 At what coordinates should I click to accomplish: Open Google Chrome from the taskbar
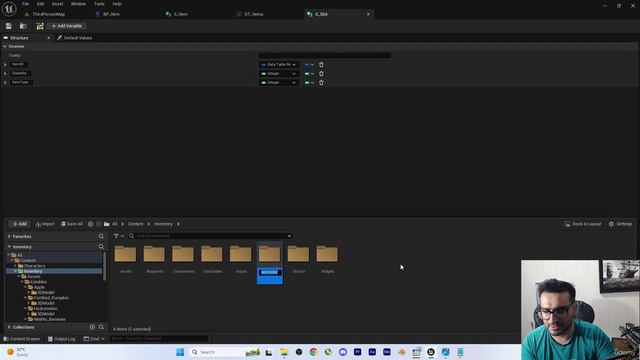(x=313, y=352)
